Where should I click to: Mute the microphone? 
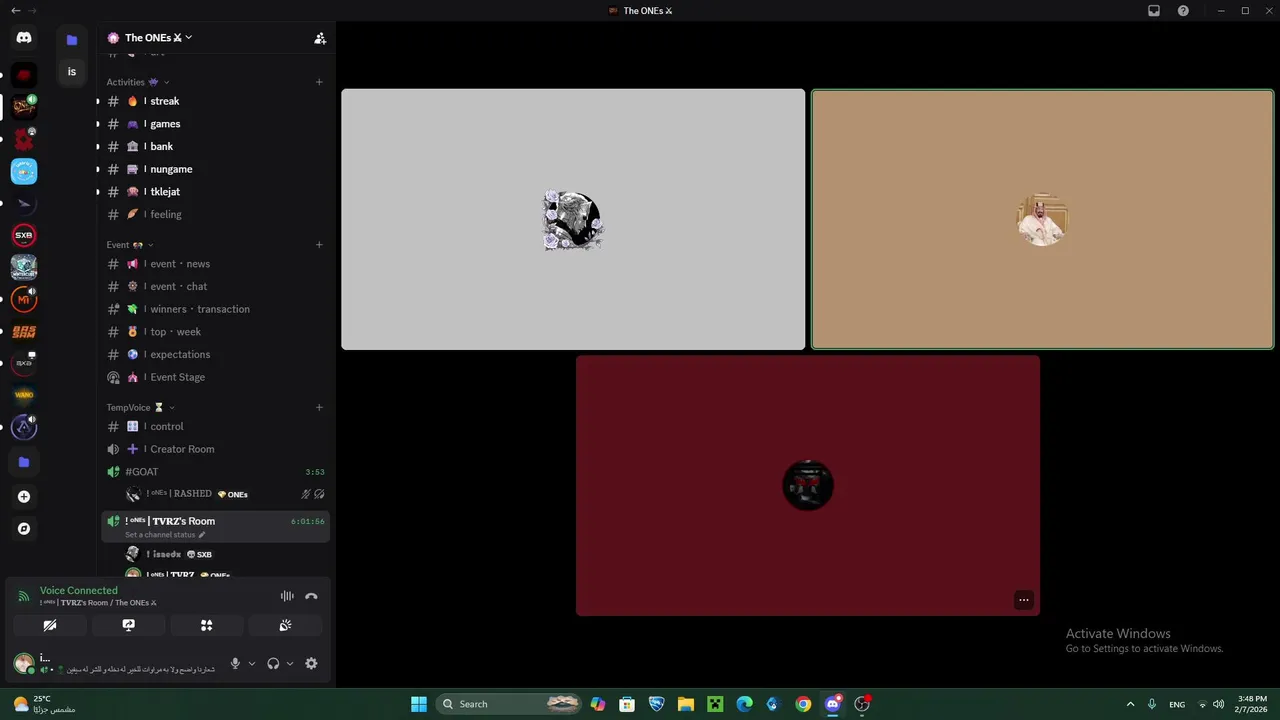click(235, 663)
